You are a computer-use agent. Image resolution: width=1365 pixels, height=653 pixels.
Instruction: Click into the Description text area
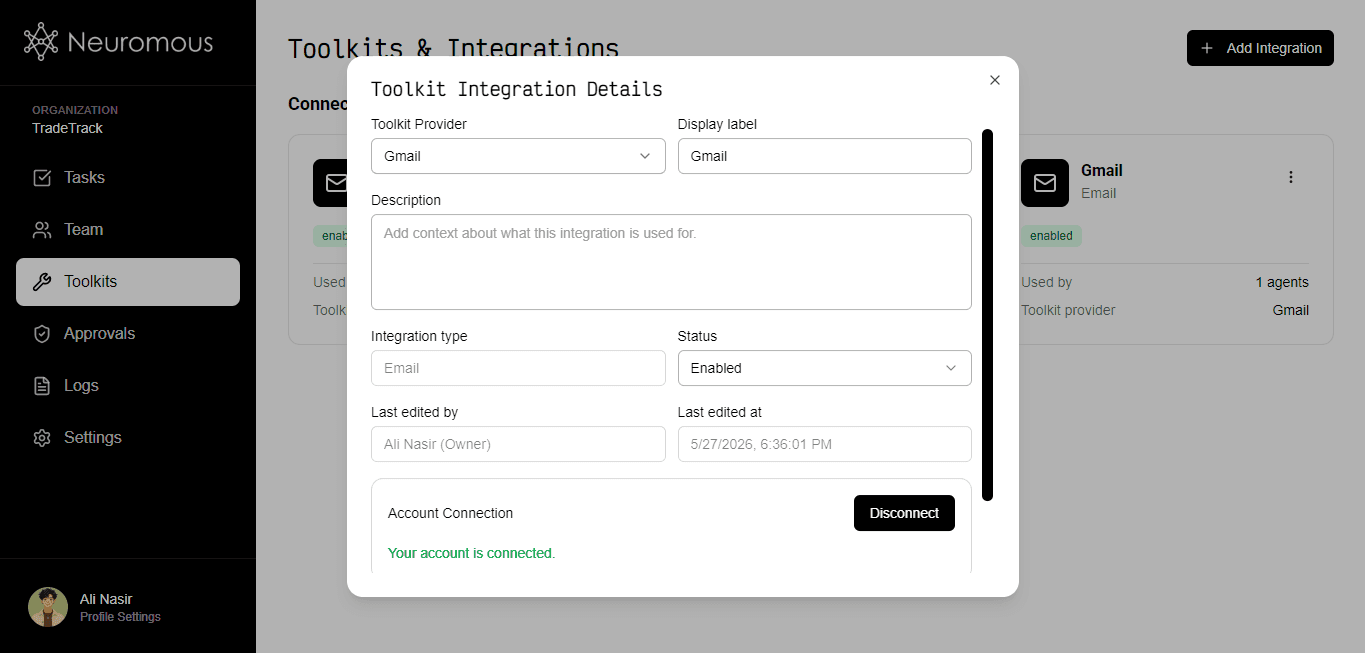[x=671, y=262]
